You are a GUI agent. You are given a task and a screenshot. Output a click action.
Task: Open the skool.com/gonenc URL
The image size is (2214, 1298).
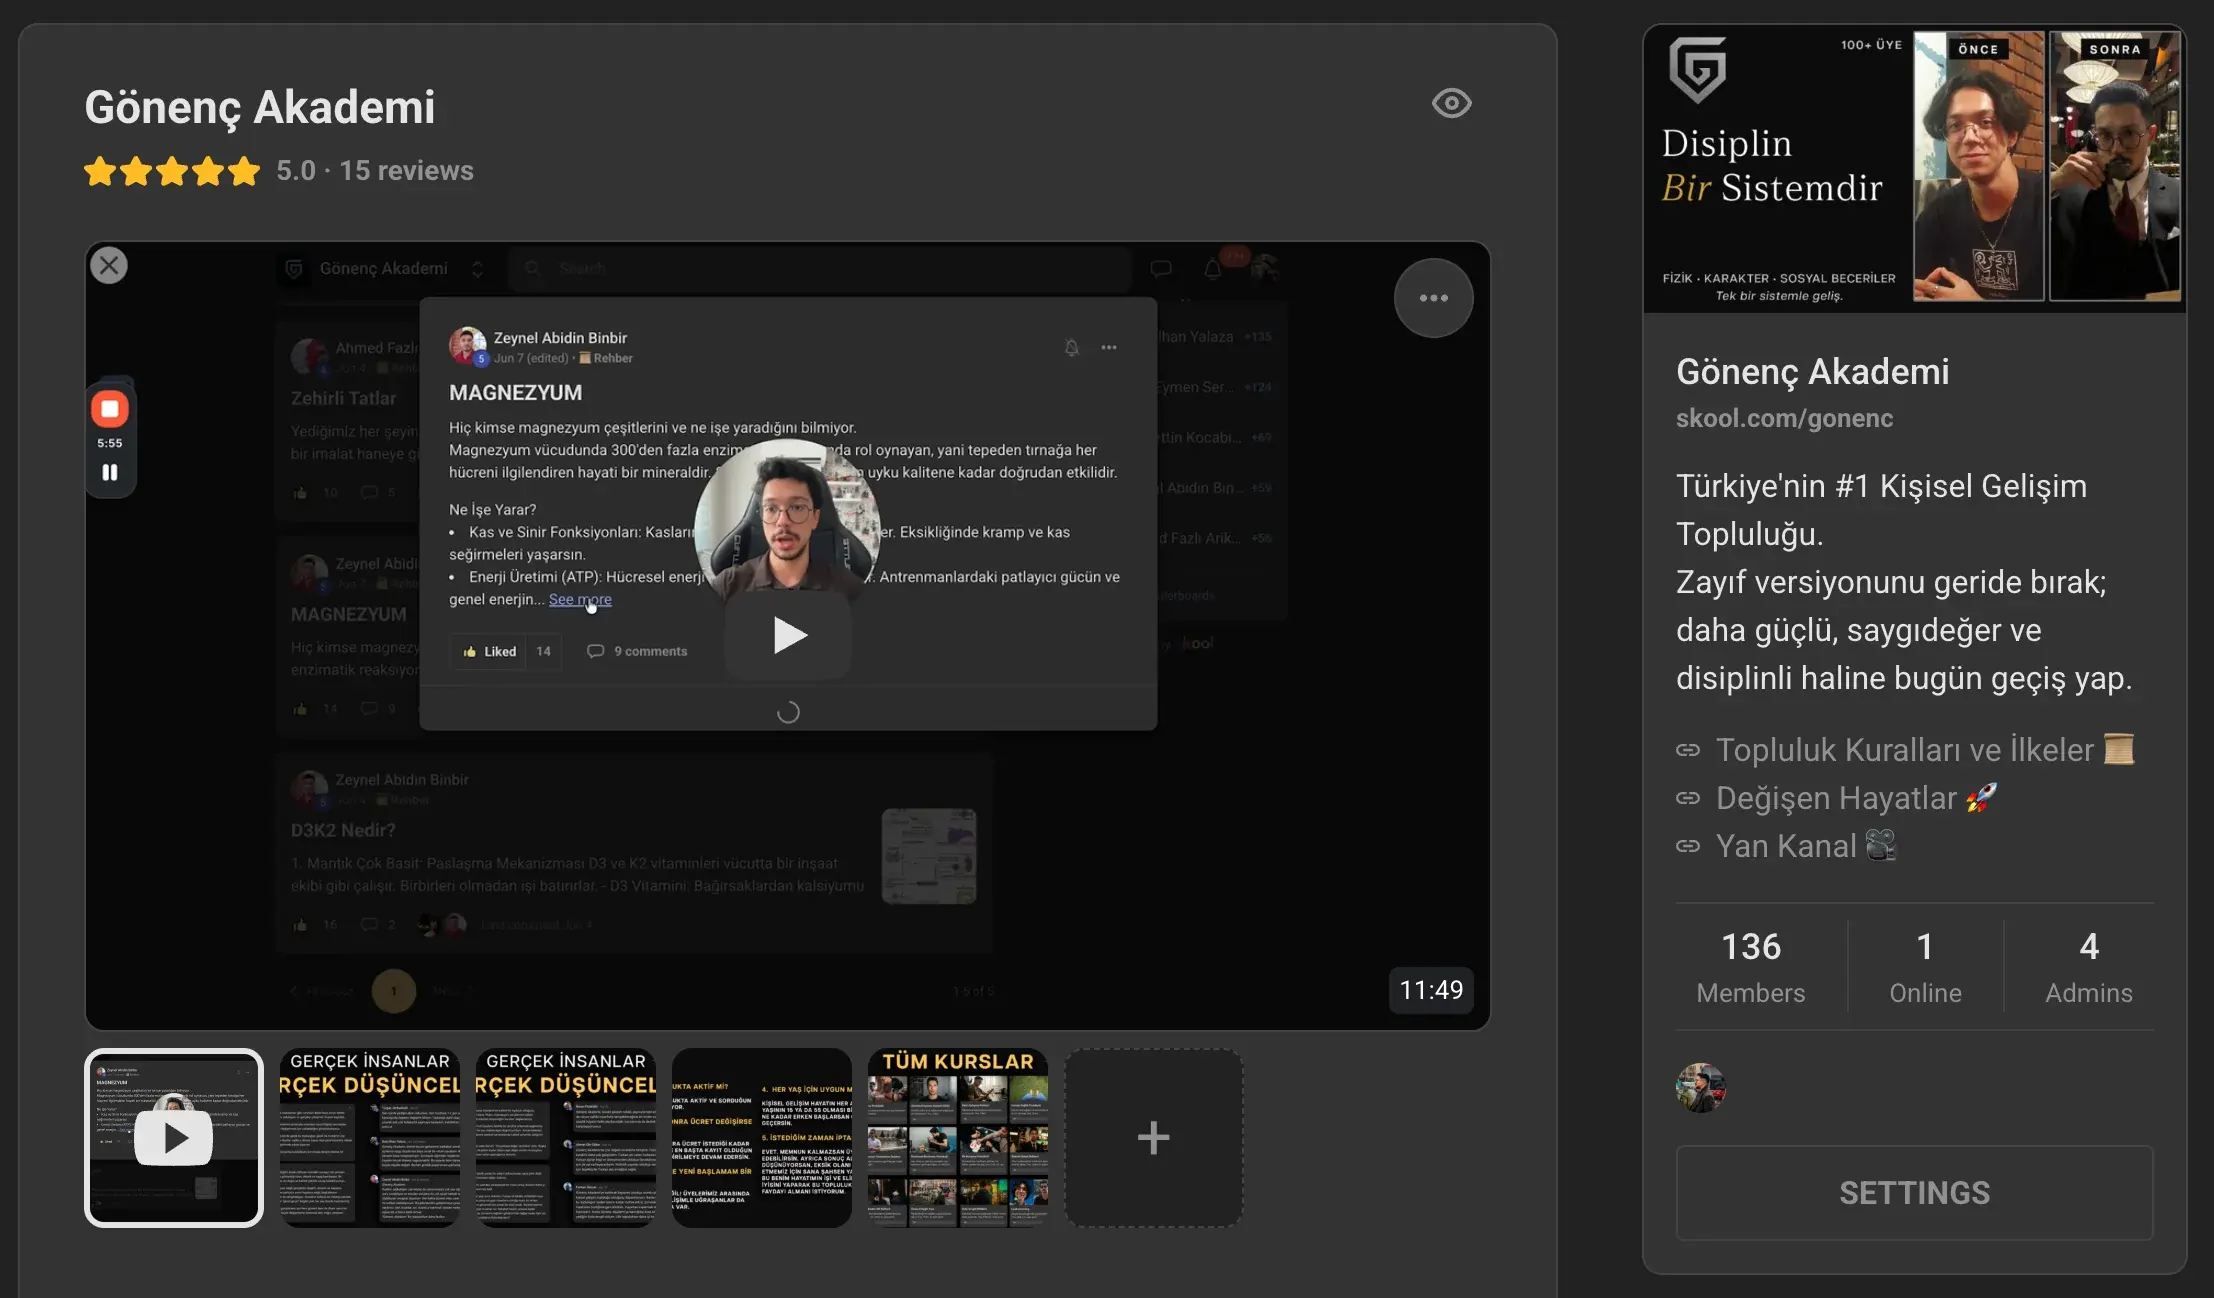[1784, 418]
